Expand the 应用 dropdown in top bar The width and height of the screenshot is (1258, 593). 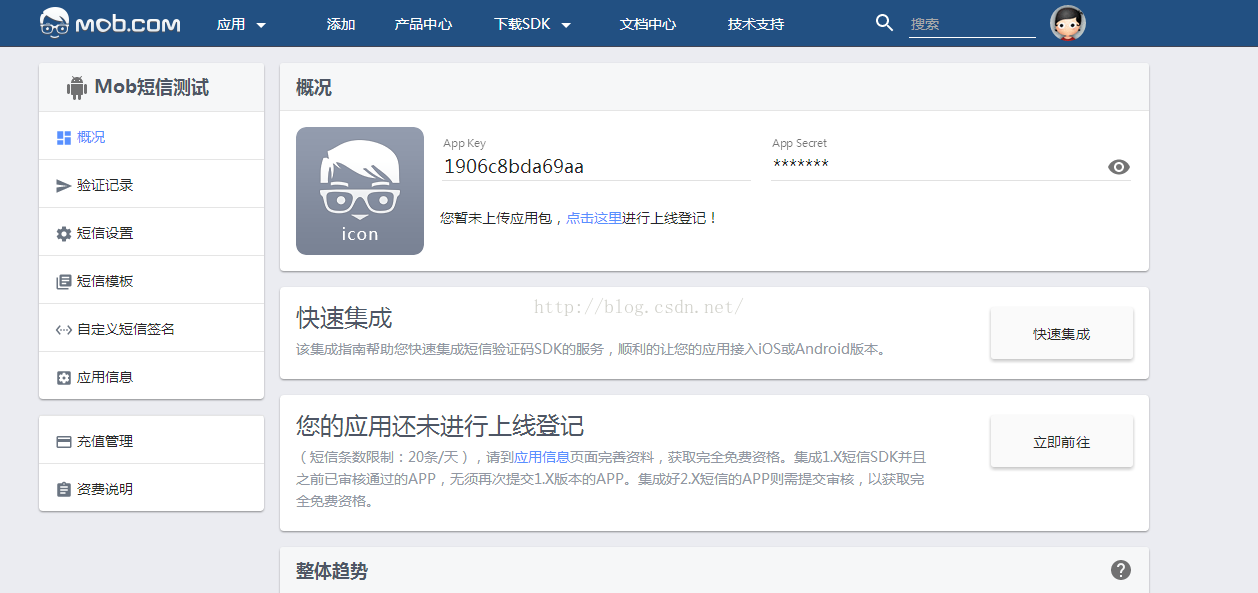(241, 24)
